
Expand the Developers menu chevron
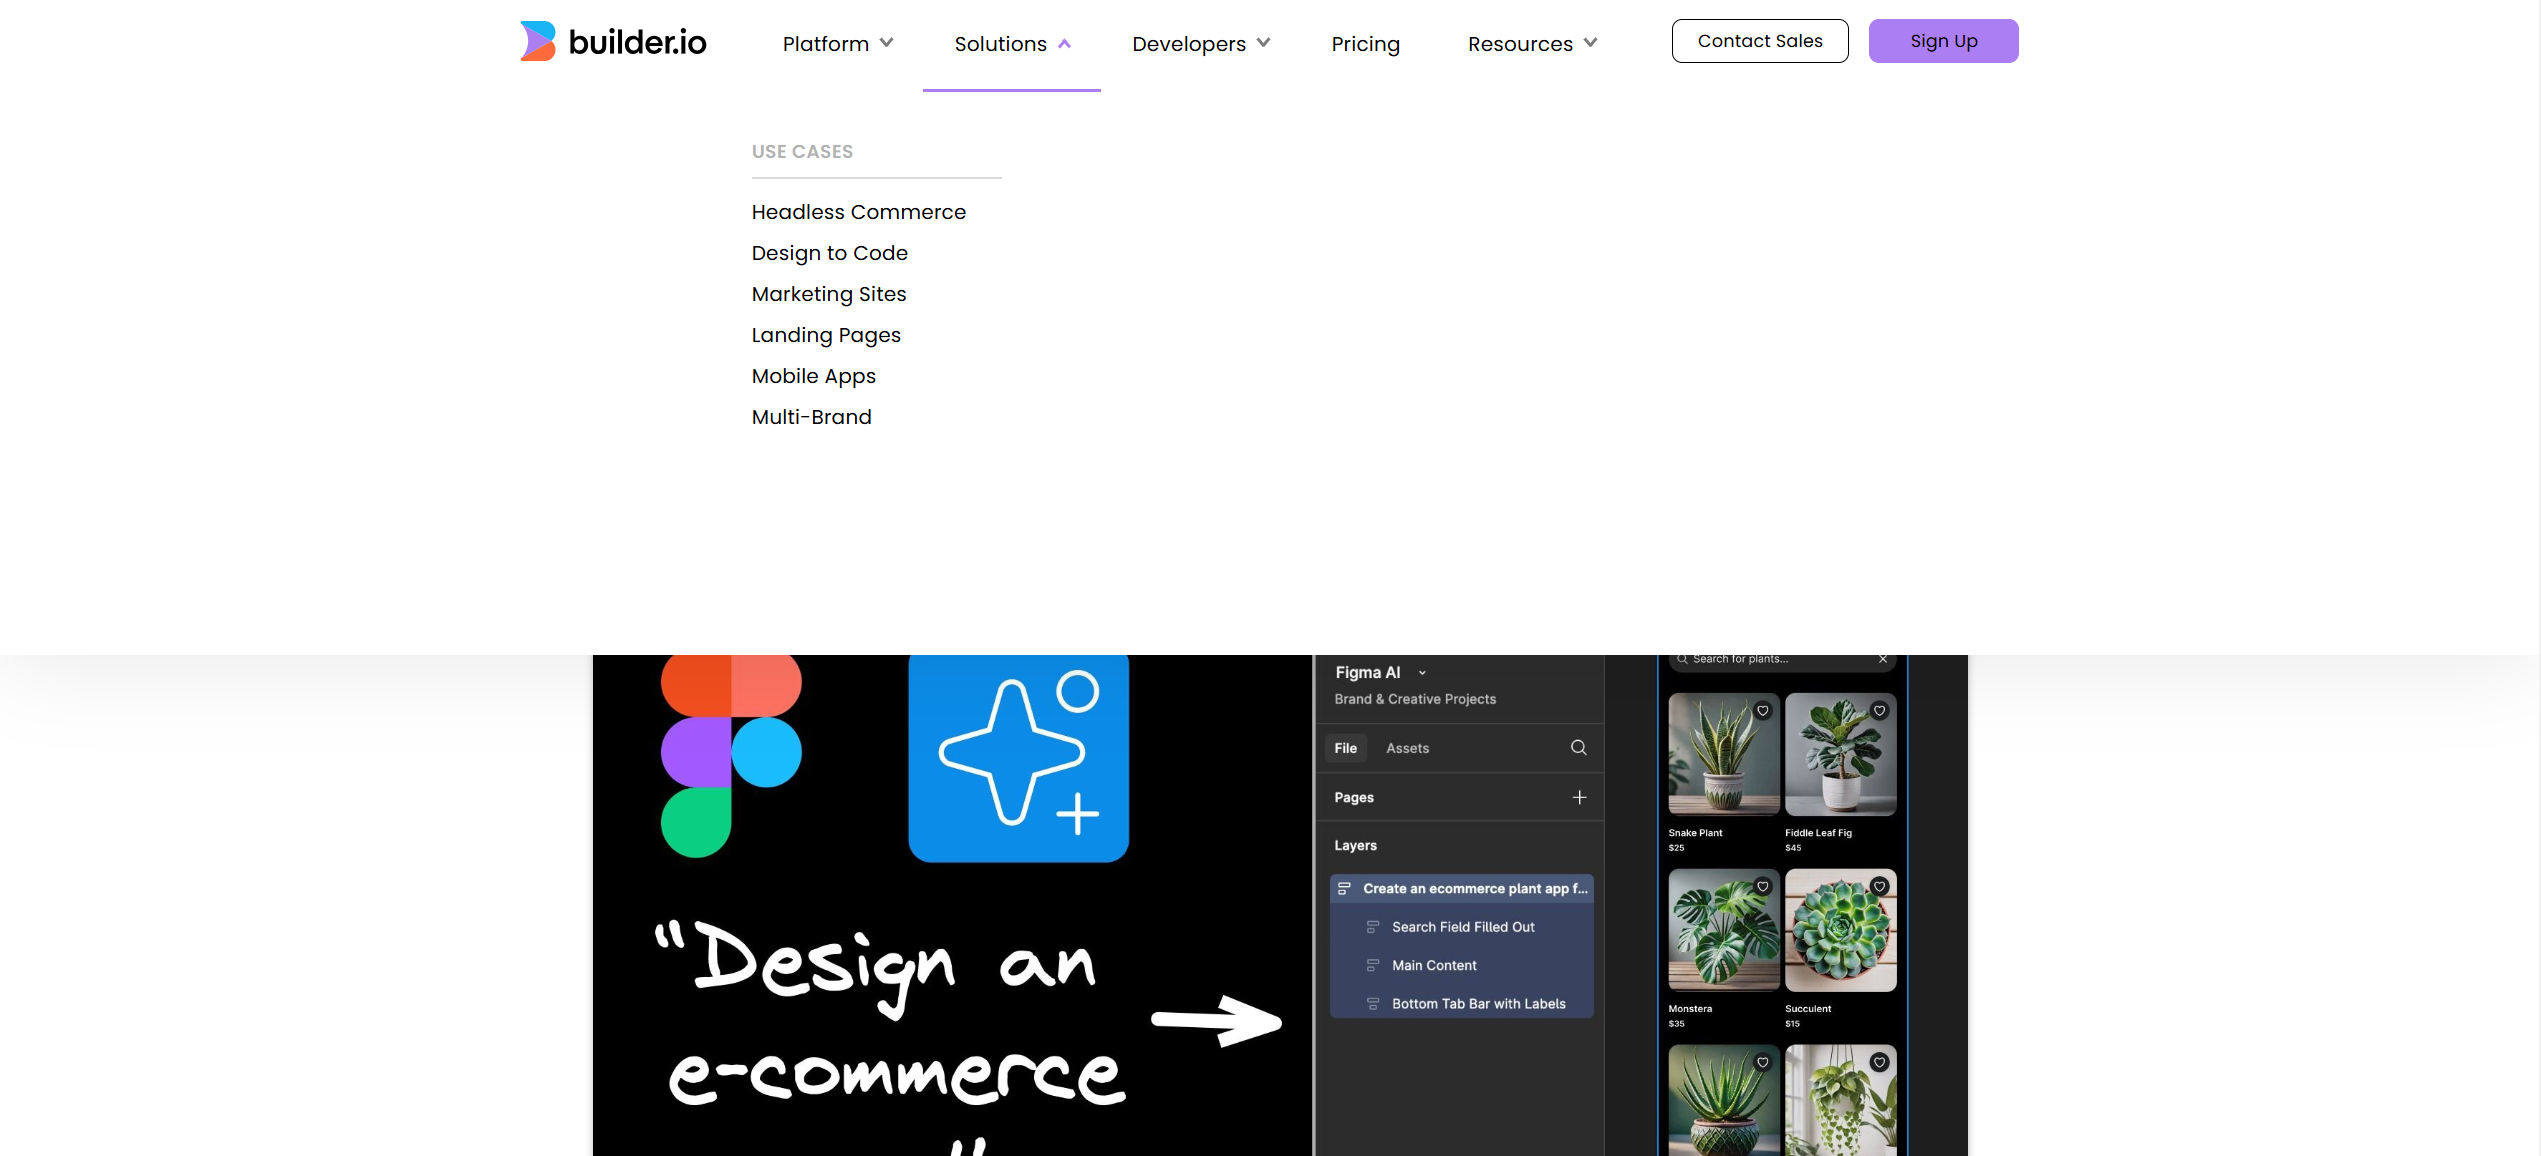coord(1263,43)
